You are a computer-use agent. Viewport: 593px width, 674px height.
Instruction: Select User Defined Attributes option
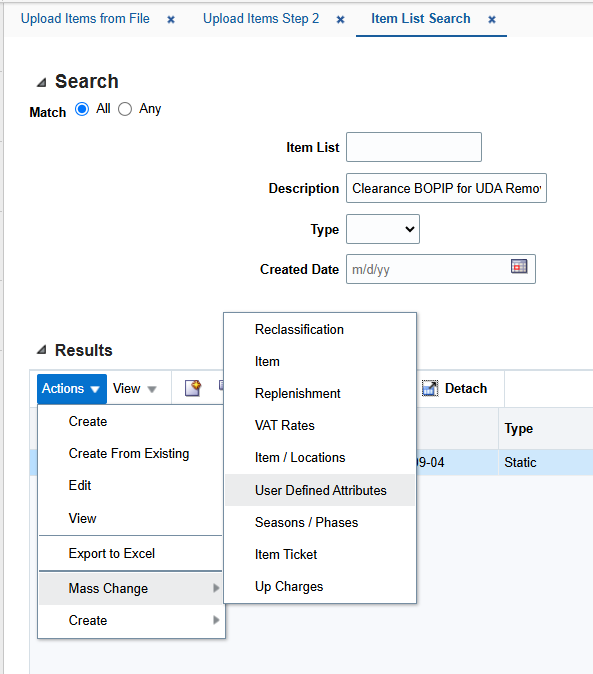tap(320, 490)
